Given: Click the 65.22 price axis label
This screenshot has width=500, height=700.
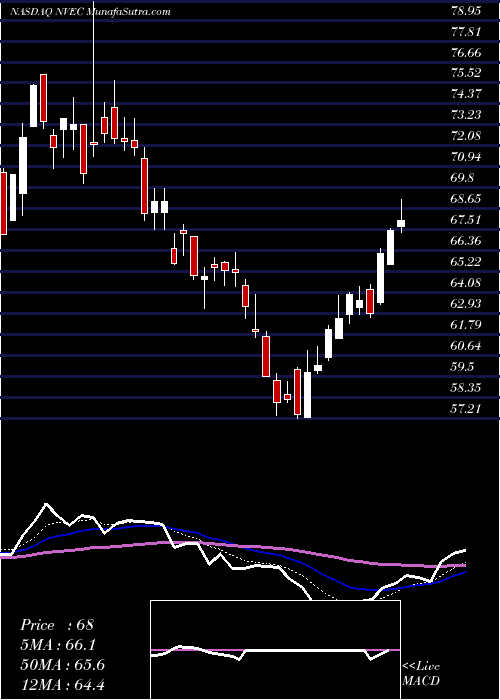Looking at the screenshot, I should (x=466, y=261).
